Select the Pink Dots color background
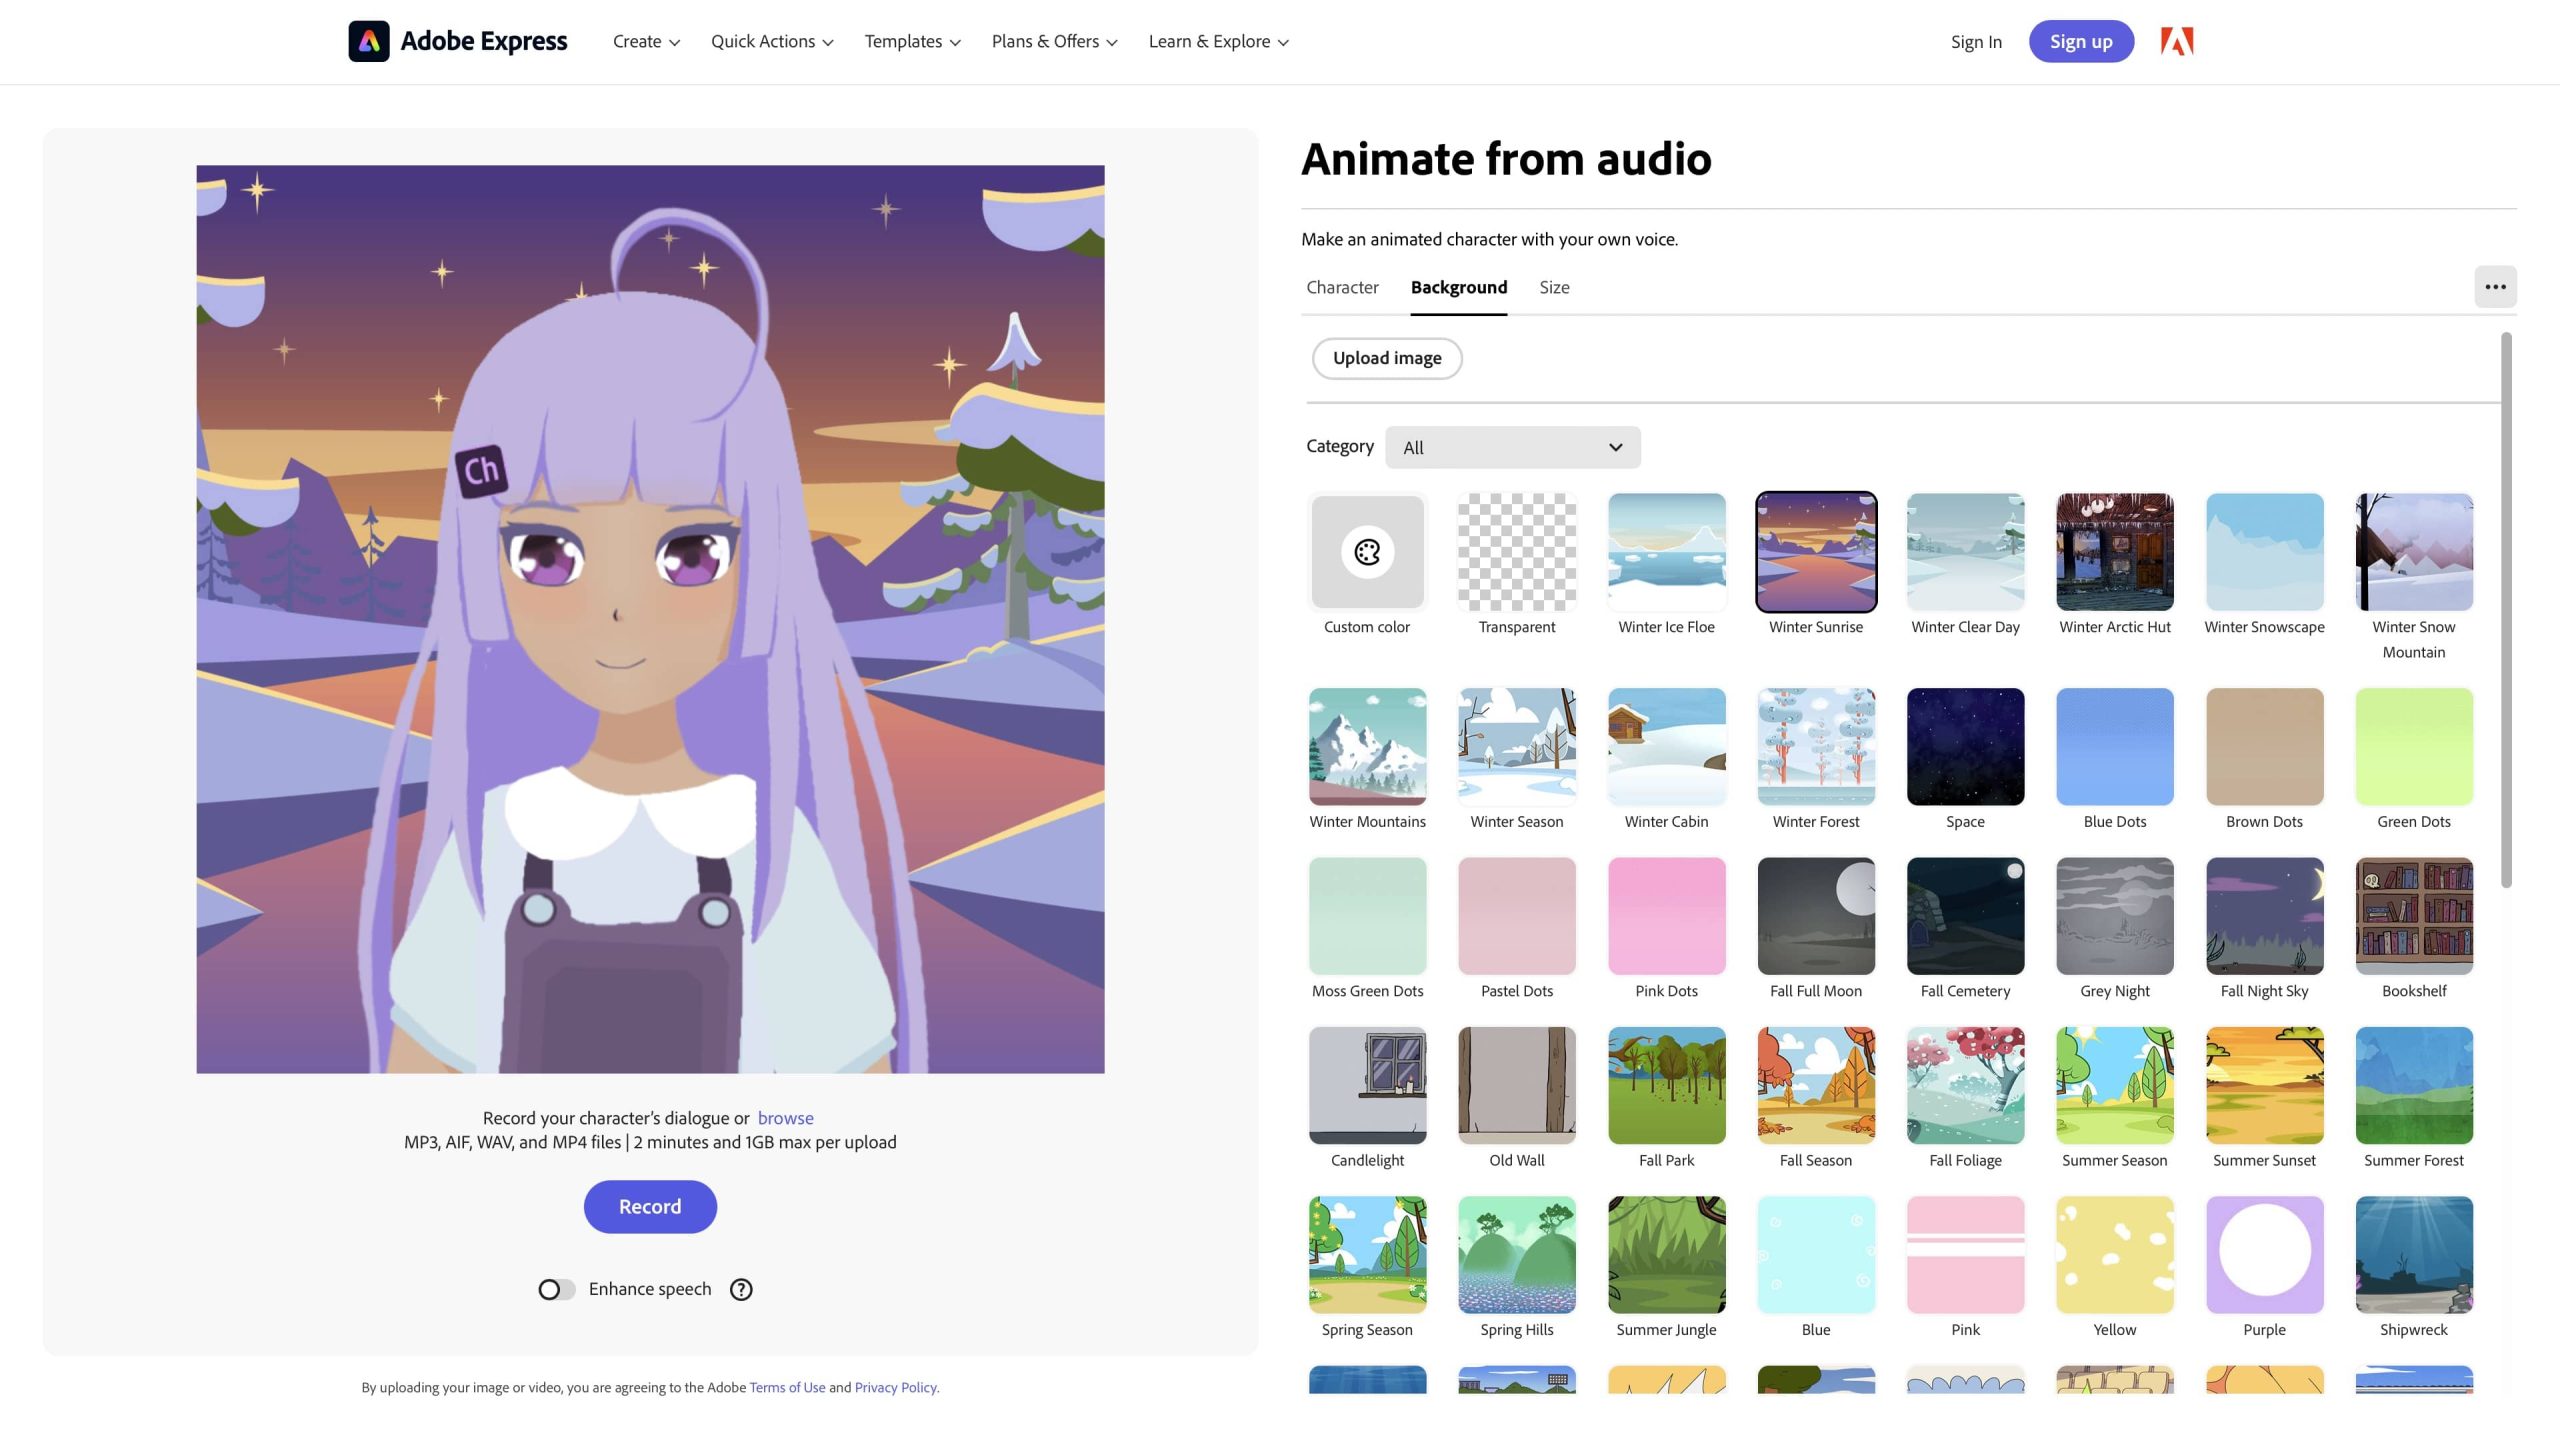 1665,915
